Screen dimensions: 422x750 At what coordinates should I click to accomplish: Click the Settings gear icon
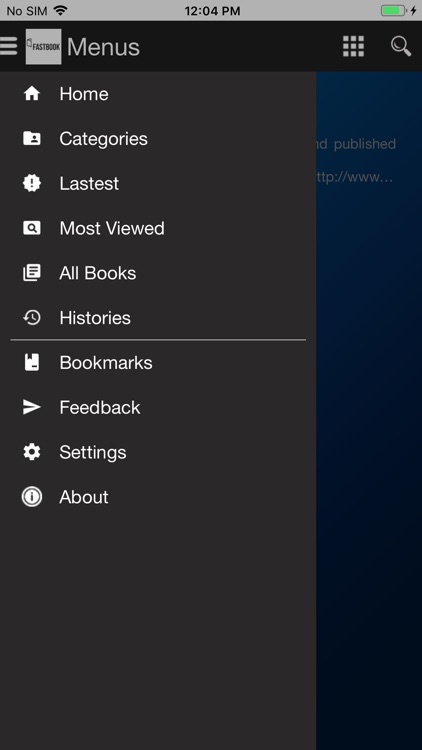coord(32,452)
